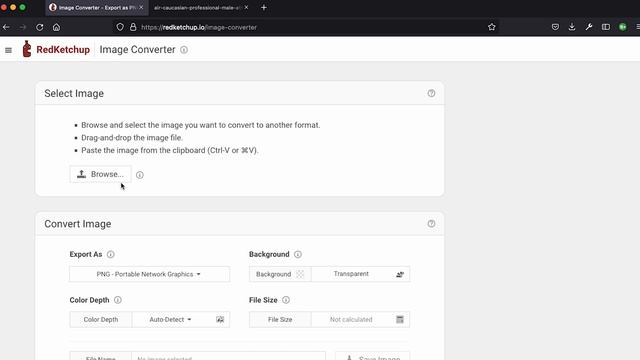The height and width of the screenshot is (360, 640).
Task: Click the Transparent background value field
Action: click(x=351, y=274)
